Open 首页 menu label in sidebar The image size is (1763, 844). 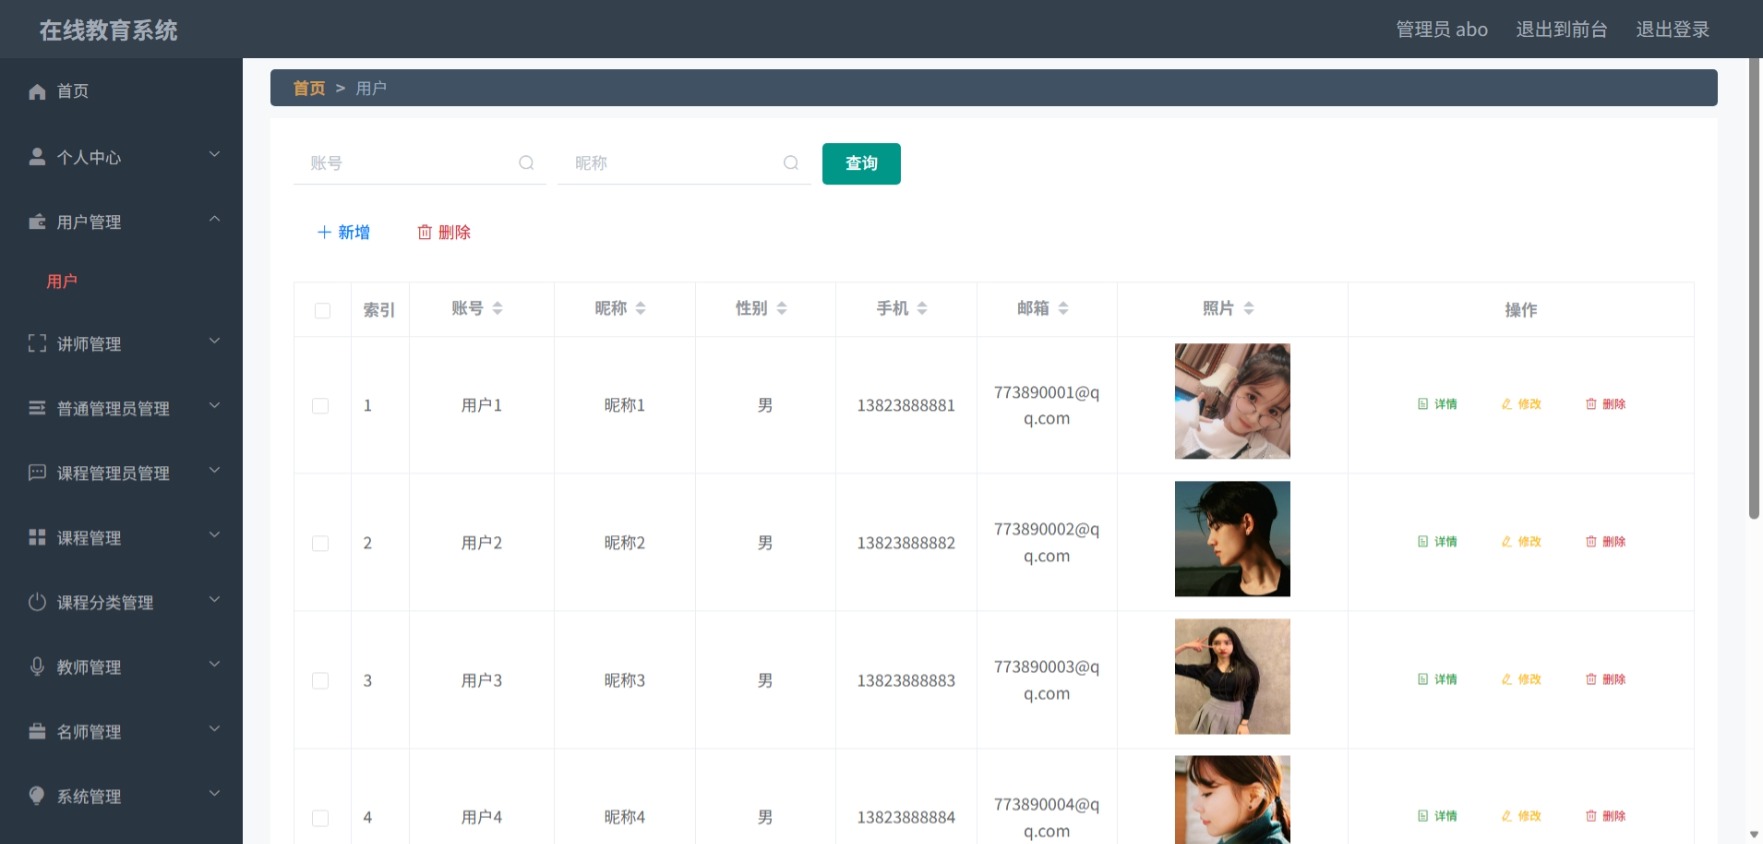coord(73,92)
